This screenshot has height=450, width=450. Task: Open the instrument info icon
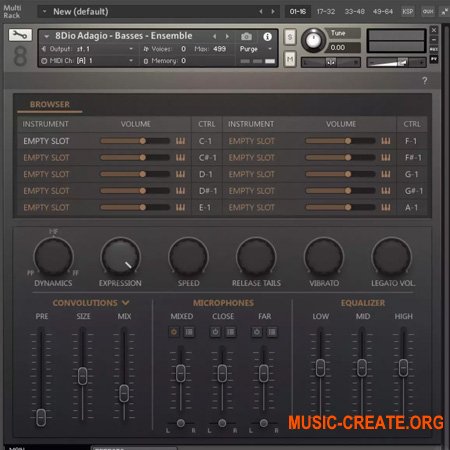tap(267, 37)
